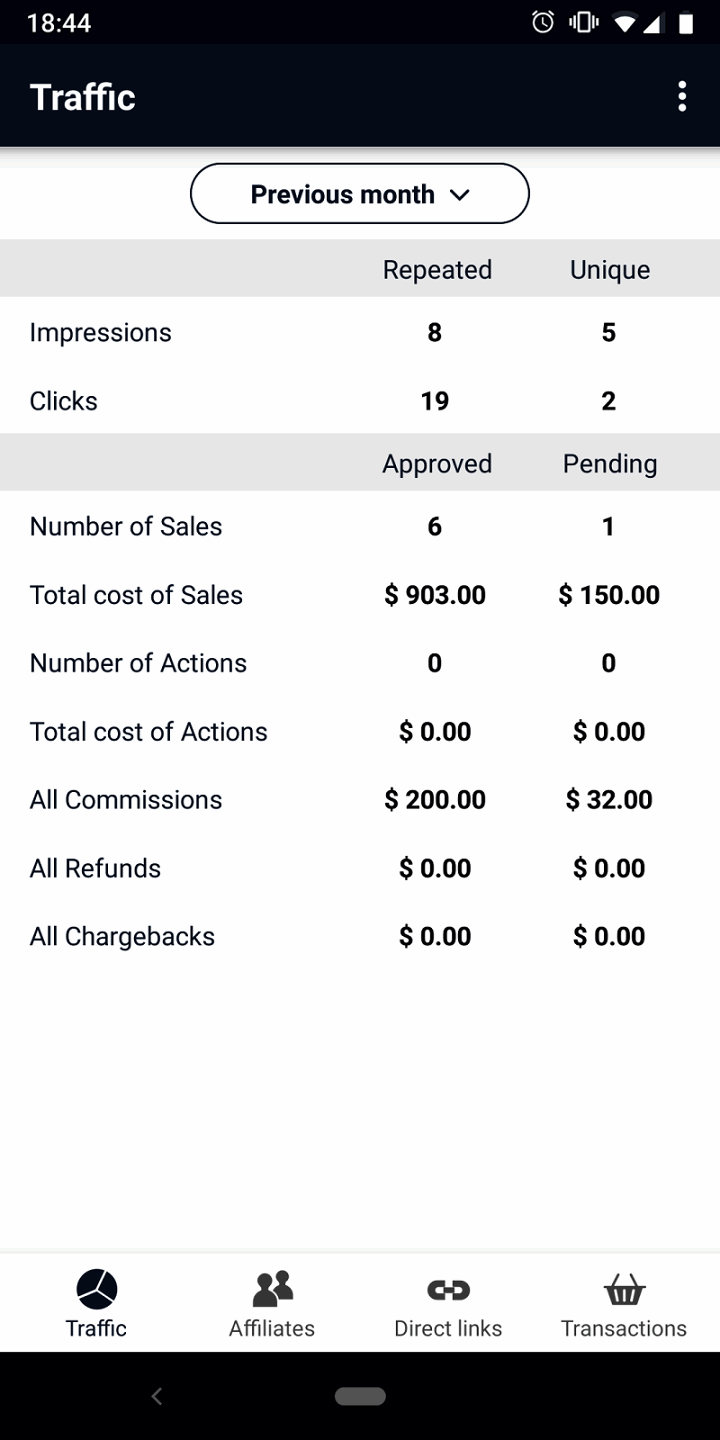Switch to the Affiliates tab label
720x1440 pixels.
(272, 1328)
